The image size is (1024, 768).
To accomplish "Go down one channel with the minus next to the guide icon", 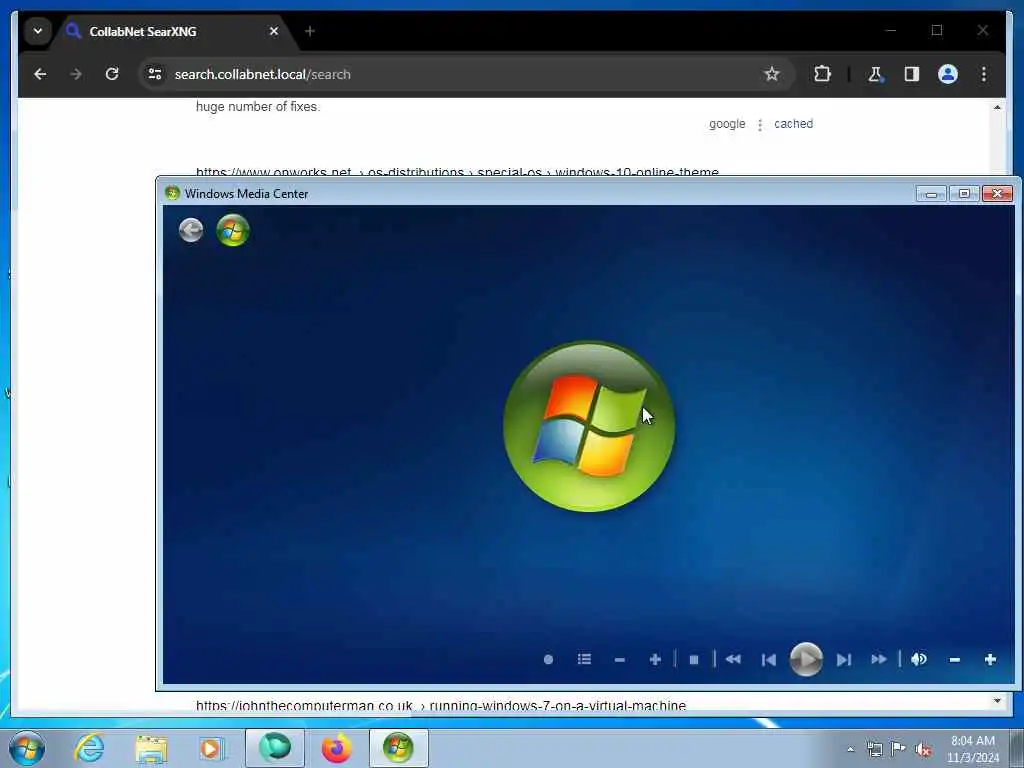I will click(x=620, y=660).
